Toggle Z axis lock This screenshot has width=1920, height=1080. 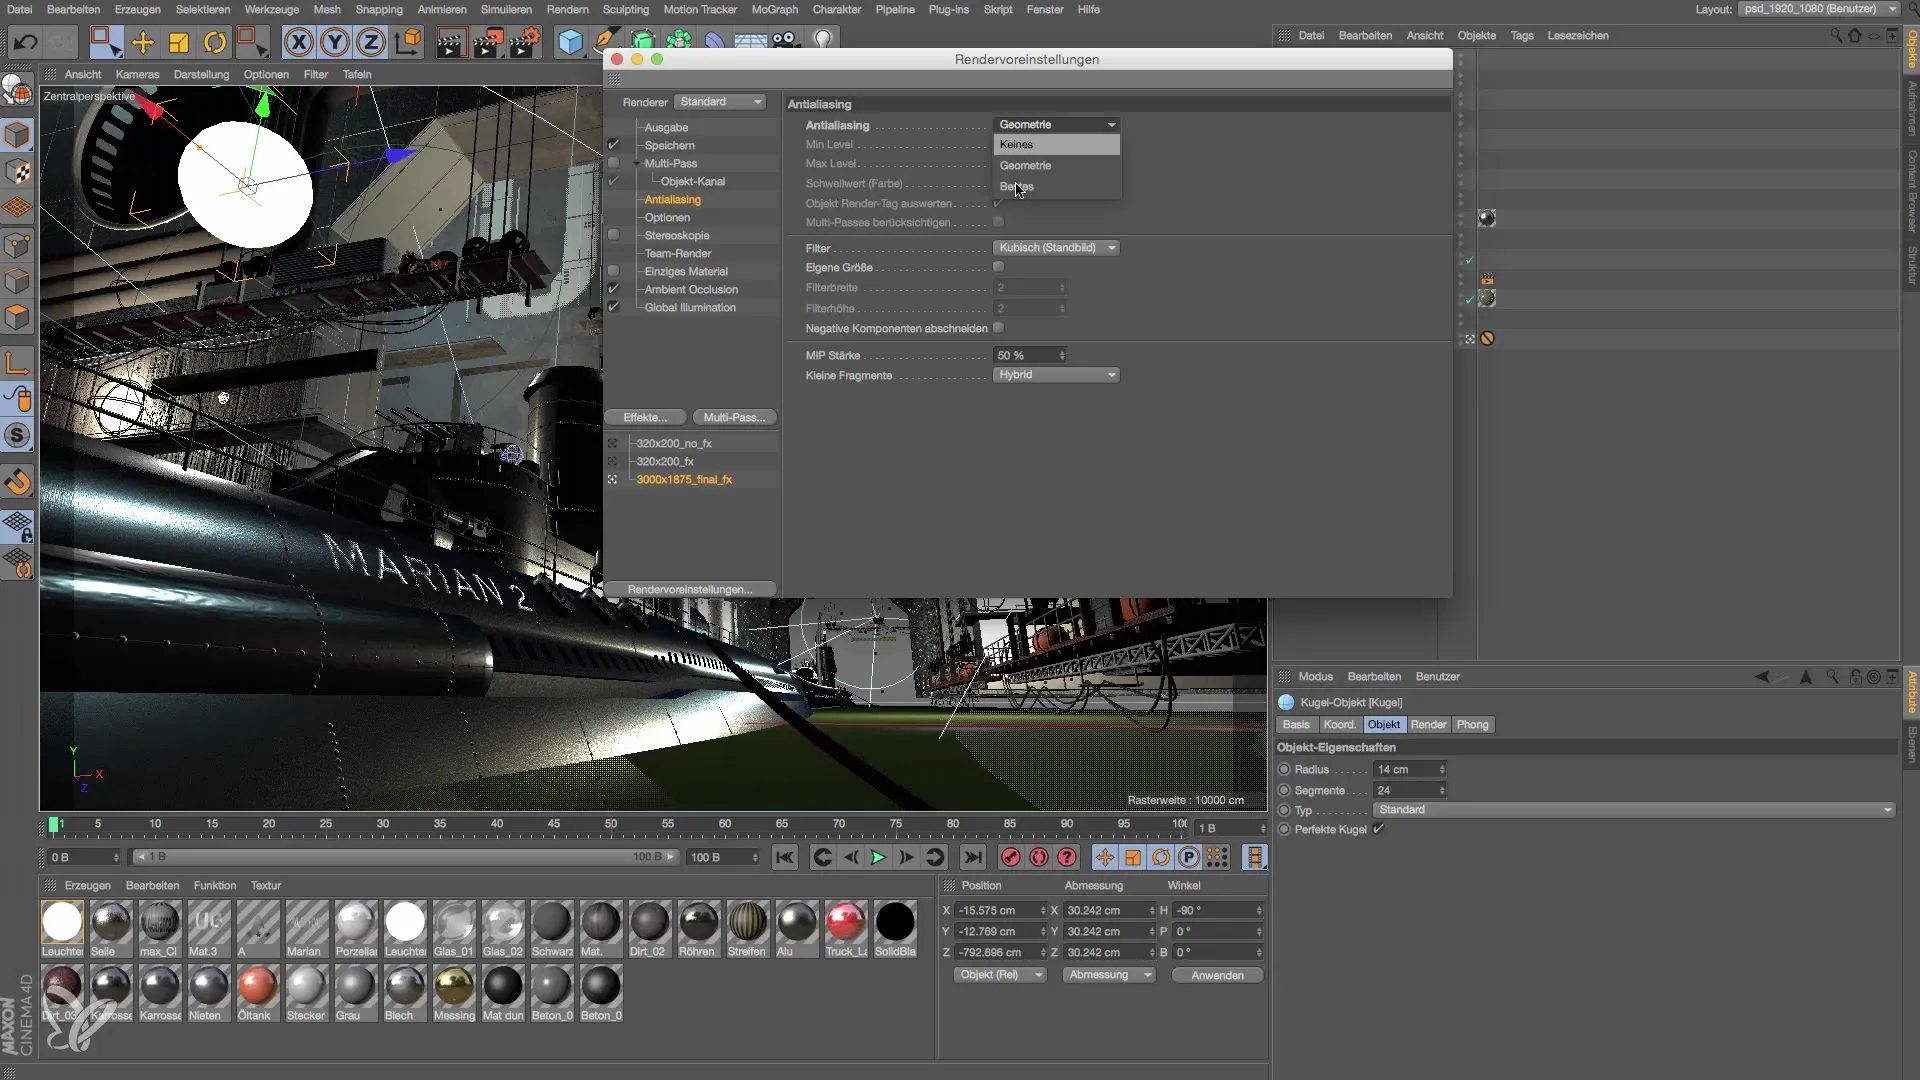pos(371,42)
